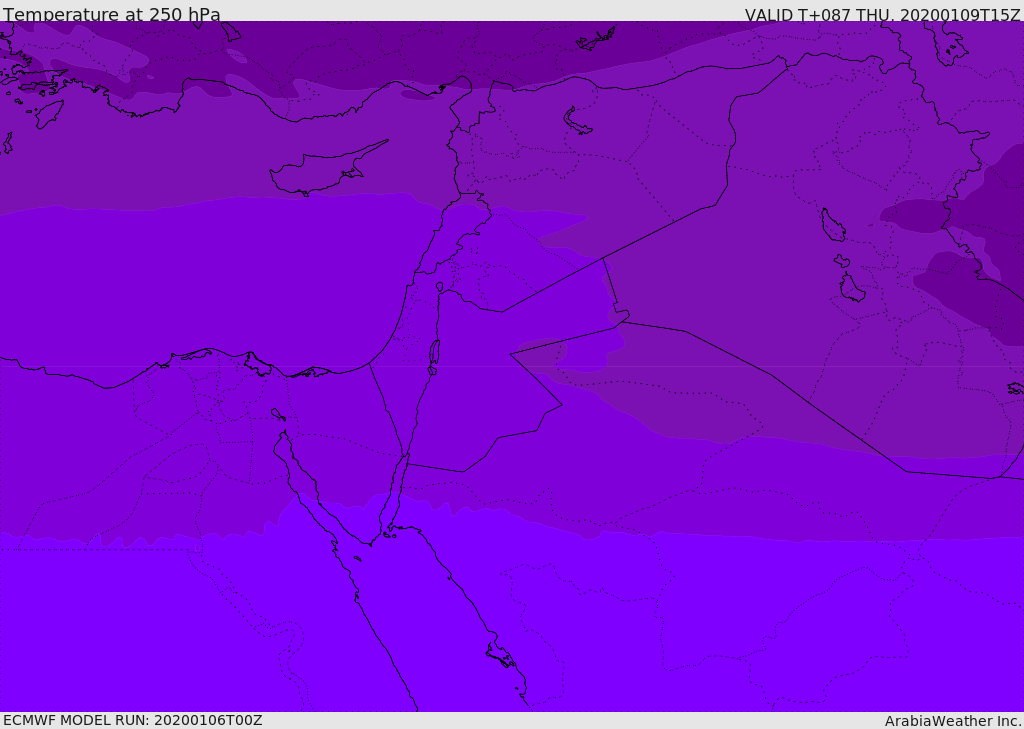Click the 'ECMWF MODEL RUN: 20200106T00Z' text
Viewport: 1024px width, 729px height.
point(133,720)
